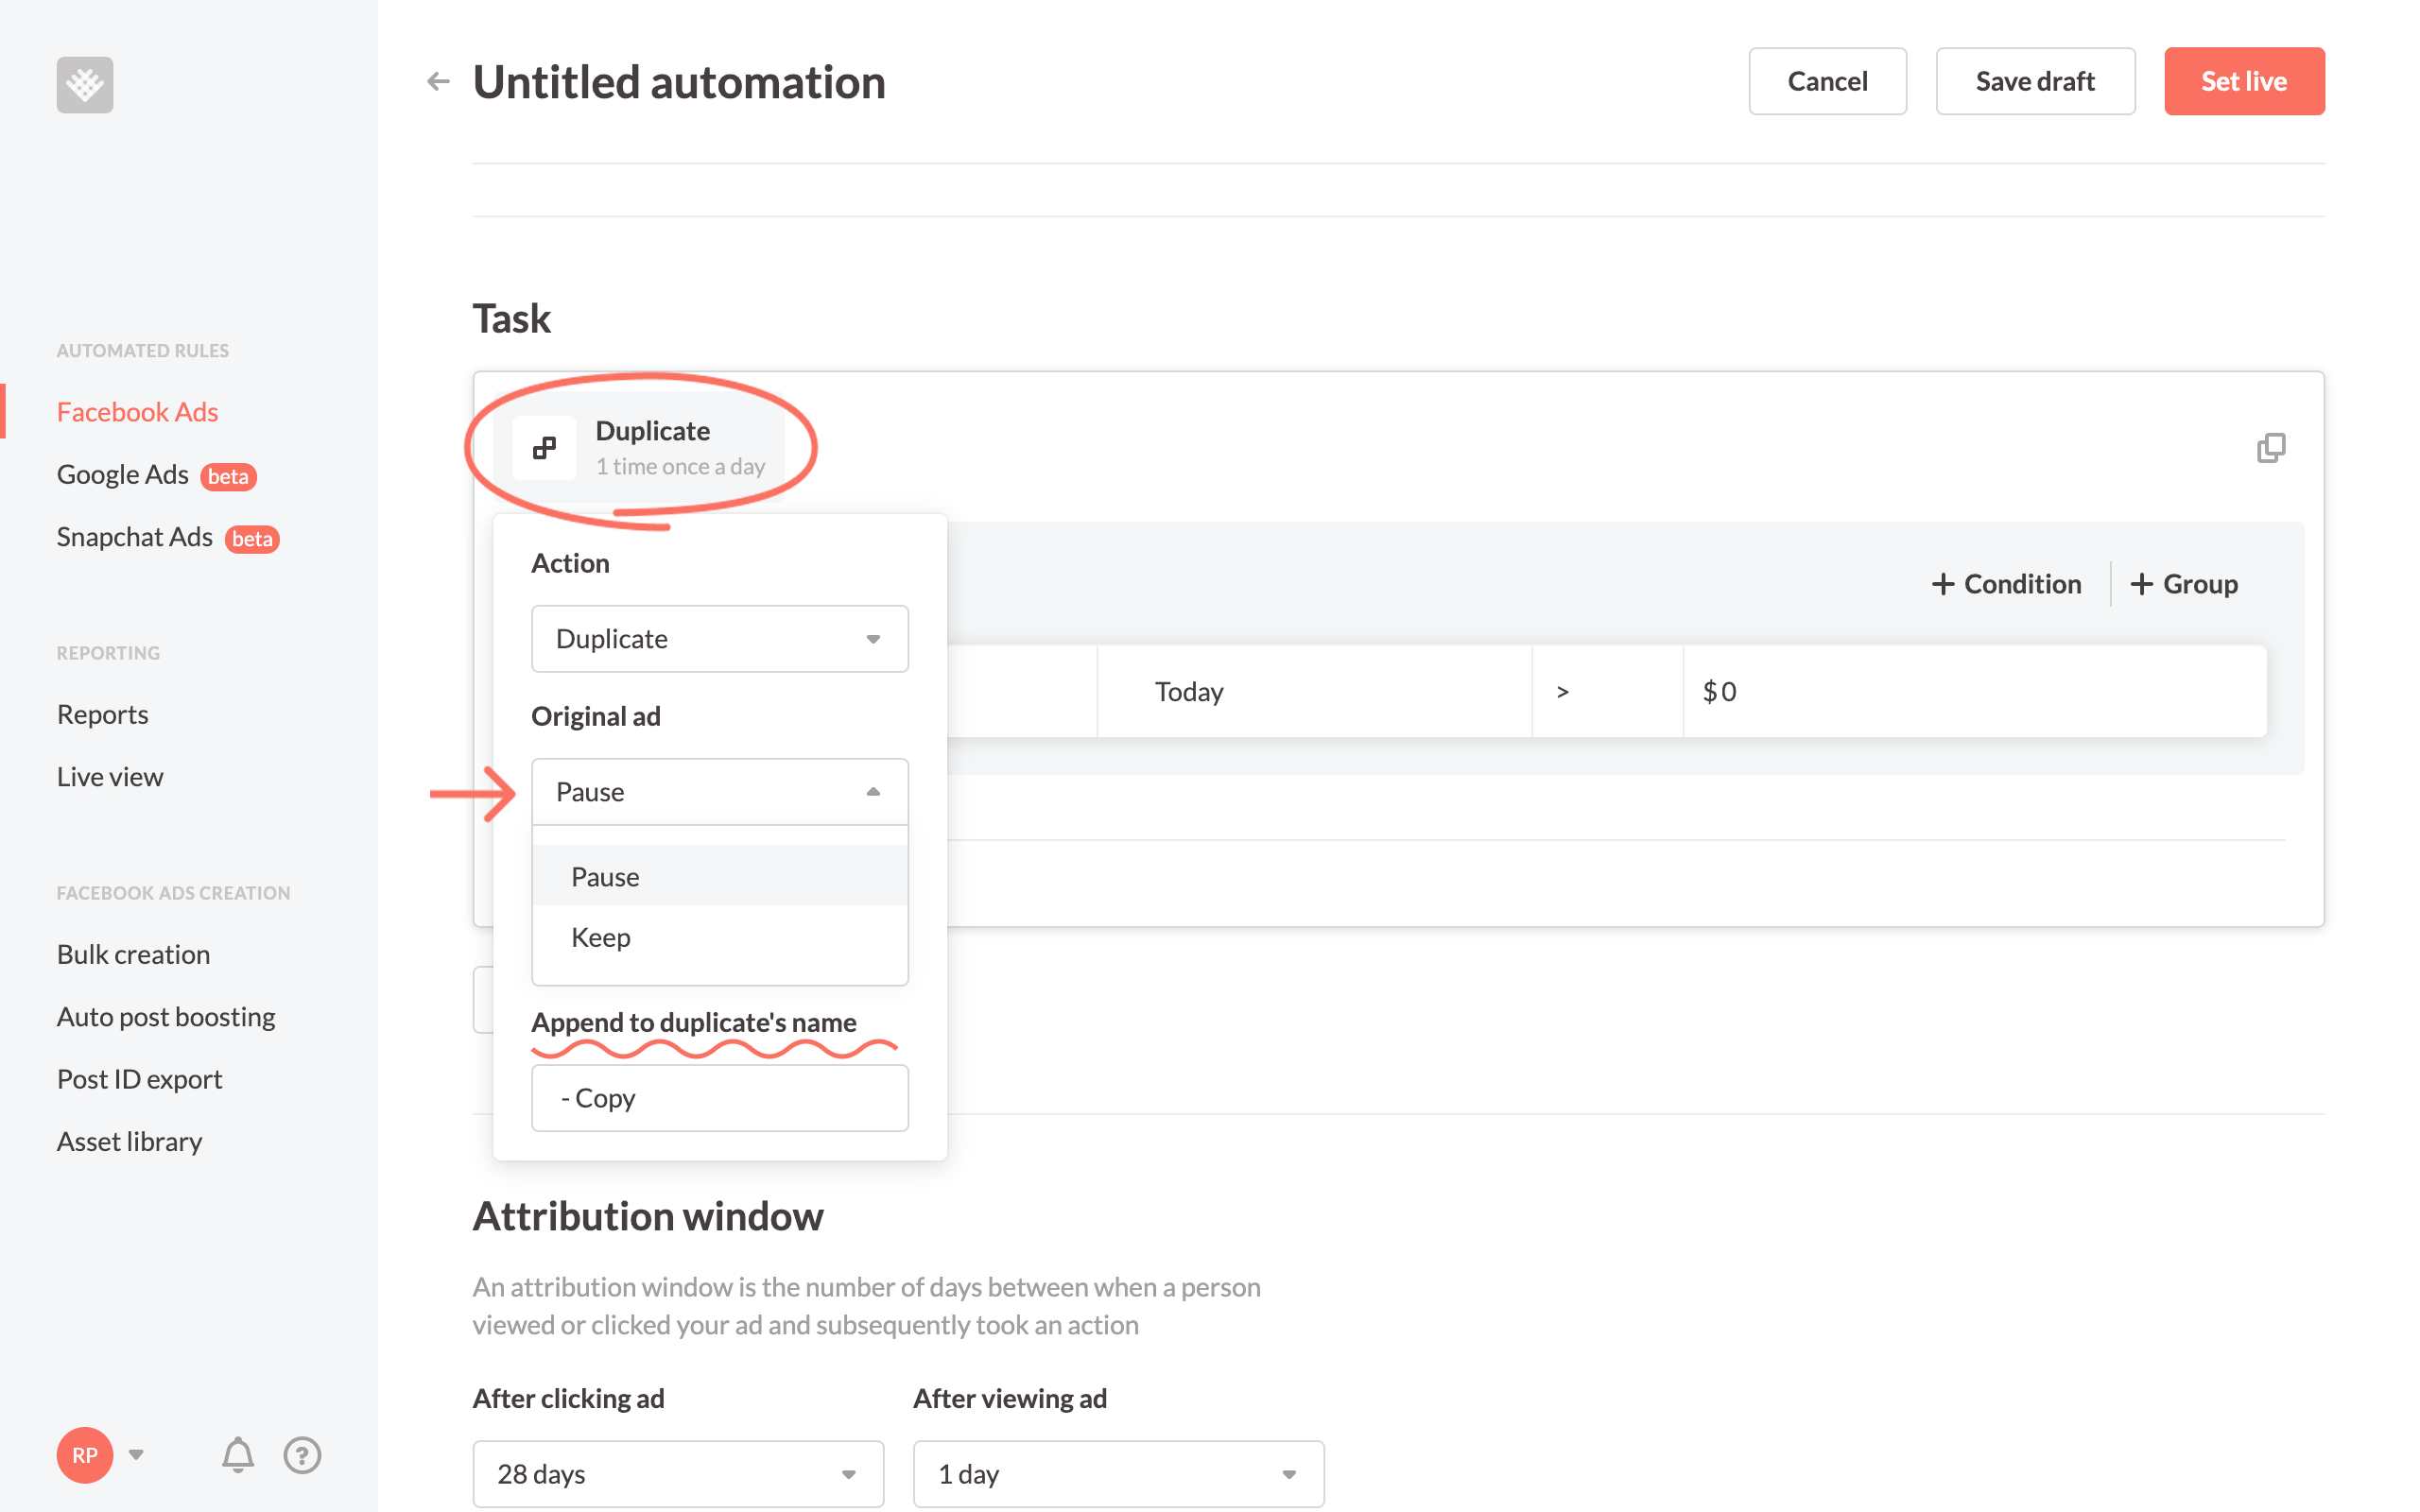This screenshot has height=1512, width=2420.
Task: Open Google Ads in sidebar
Action: tap(122, 474)
